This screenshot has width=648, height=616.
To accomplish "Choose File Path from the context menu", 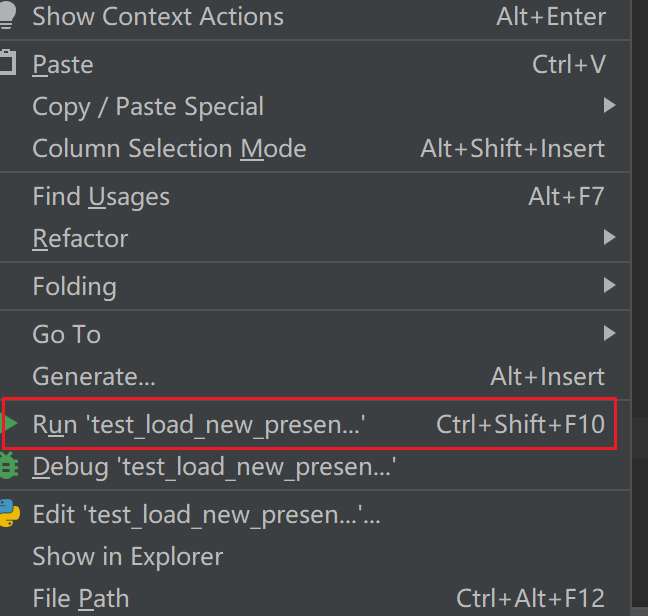I will tap(81, 598).
